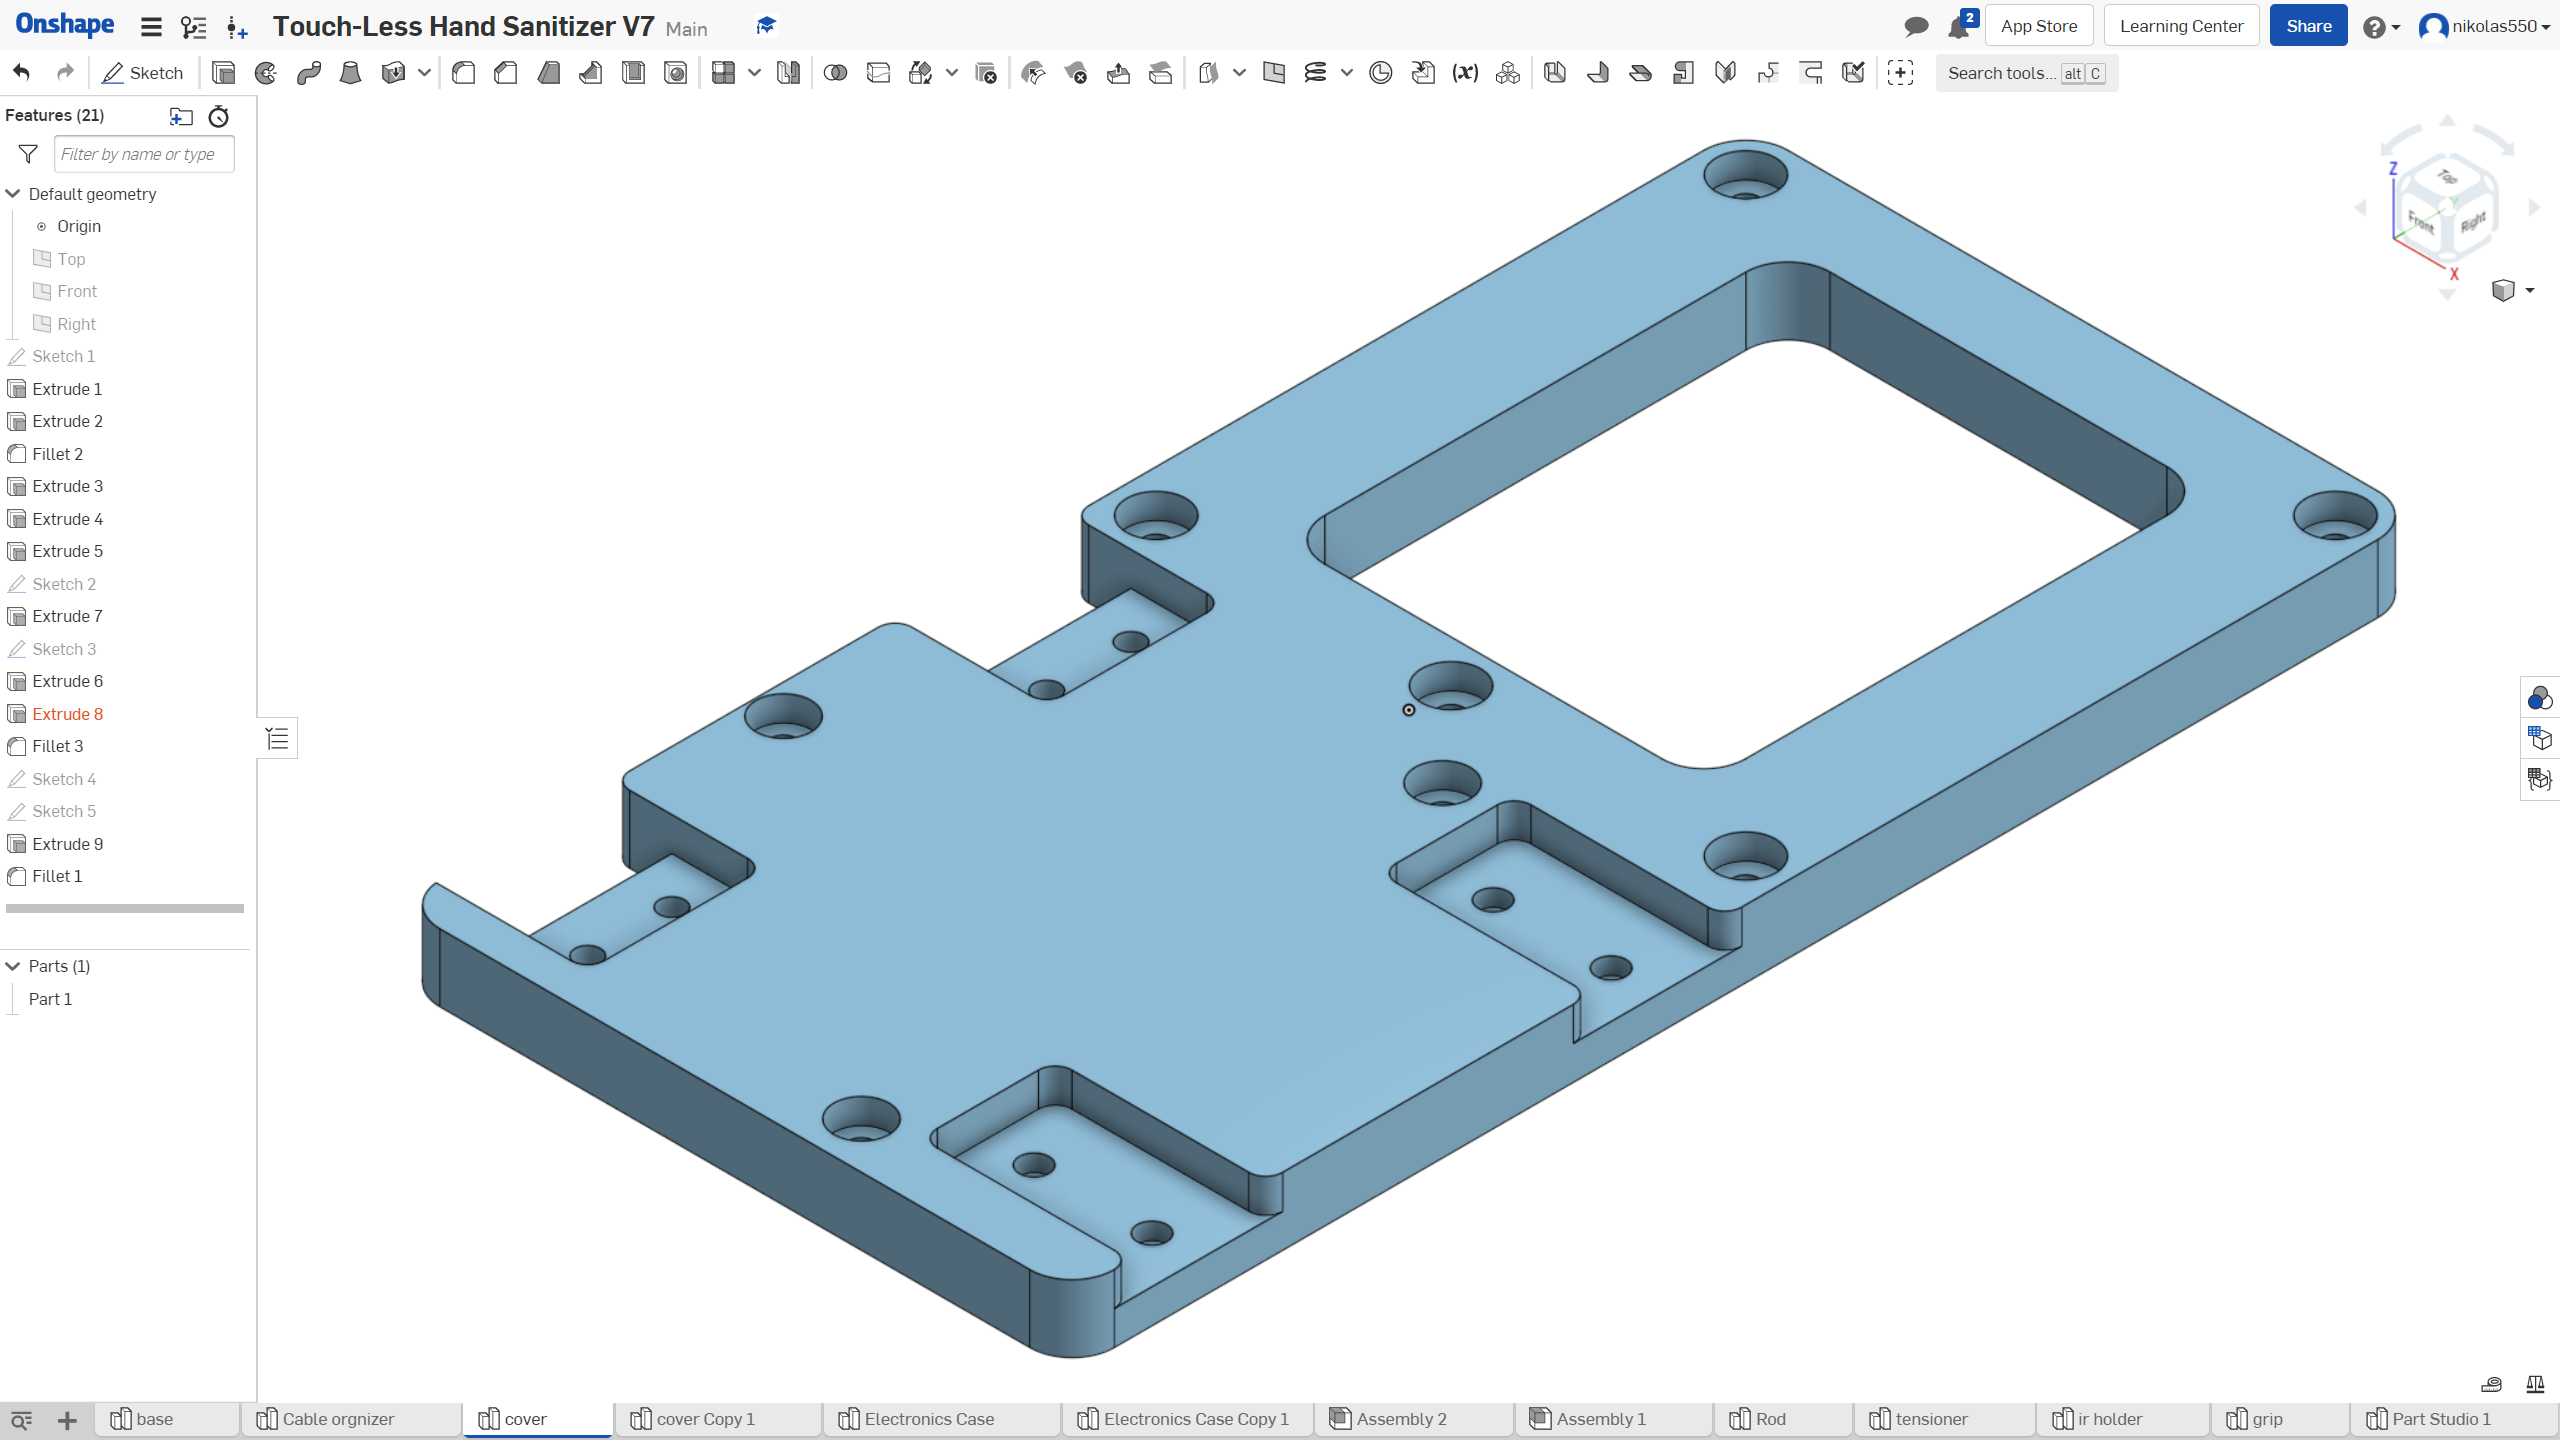Activate the Revolve tool
Image resolution: width=2560 pixels, height=1440 pixels.
coord(264,72)
